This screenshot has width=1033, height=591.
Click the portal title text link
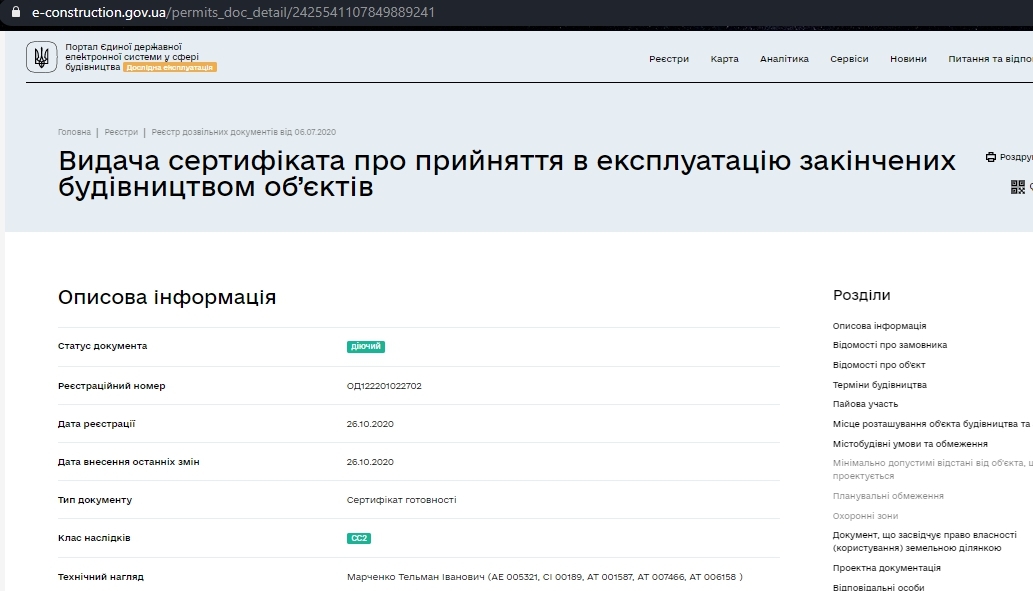click(x=132, y=57)
